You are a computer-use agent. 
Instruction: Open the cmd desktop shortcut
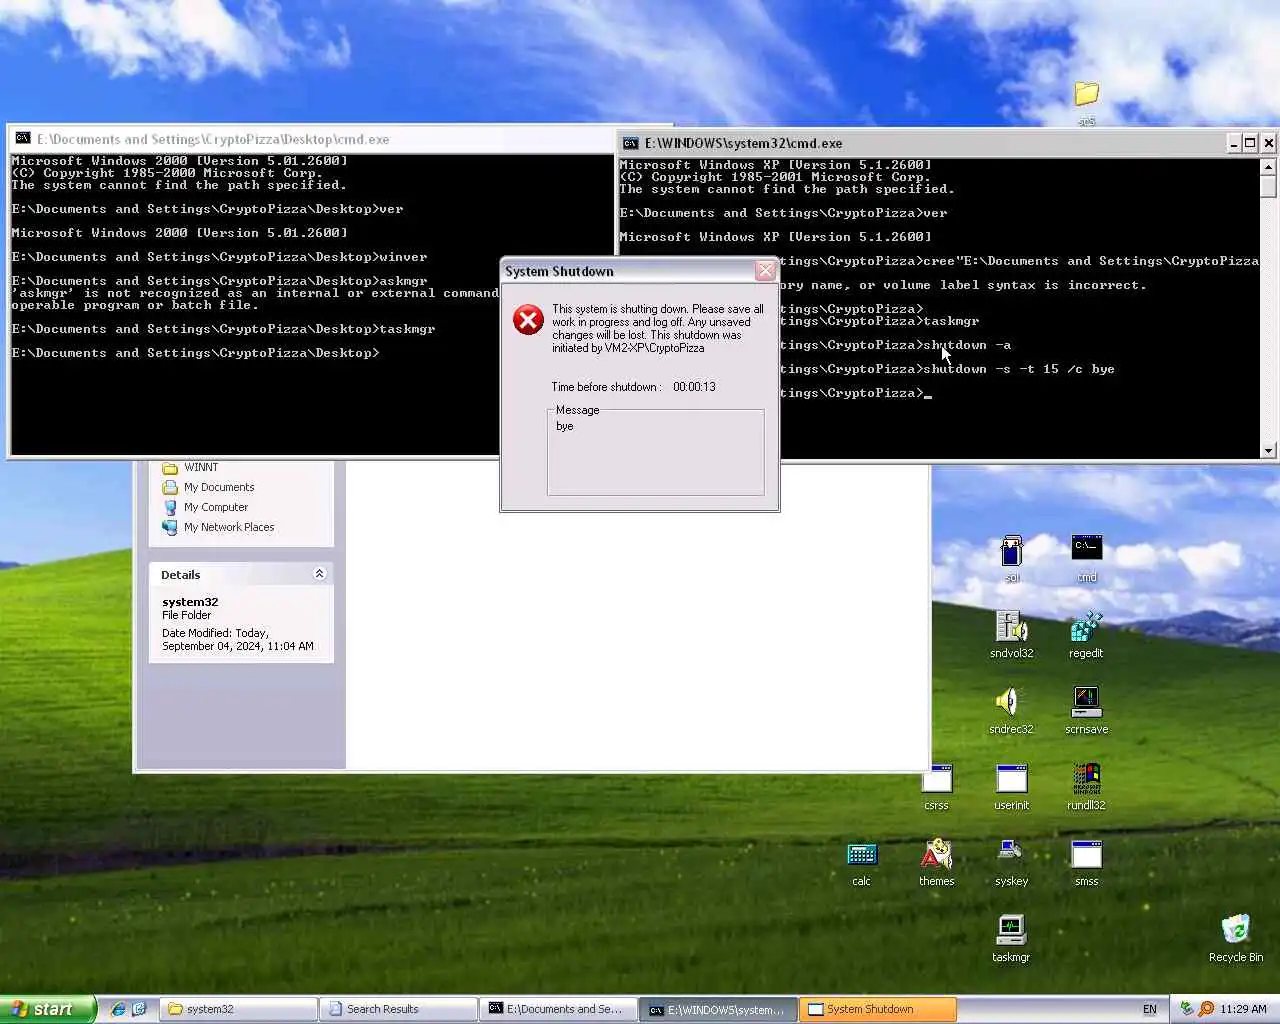(1086, 559)
